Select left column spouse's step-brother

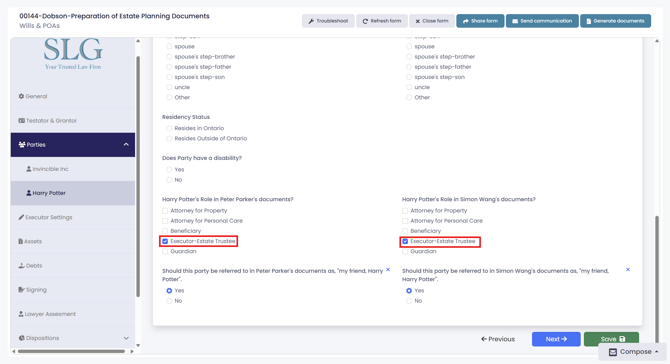(x=169, y=57)
